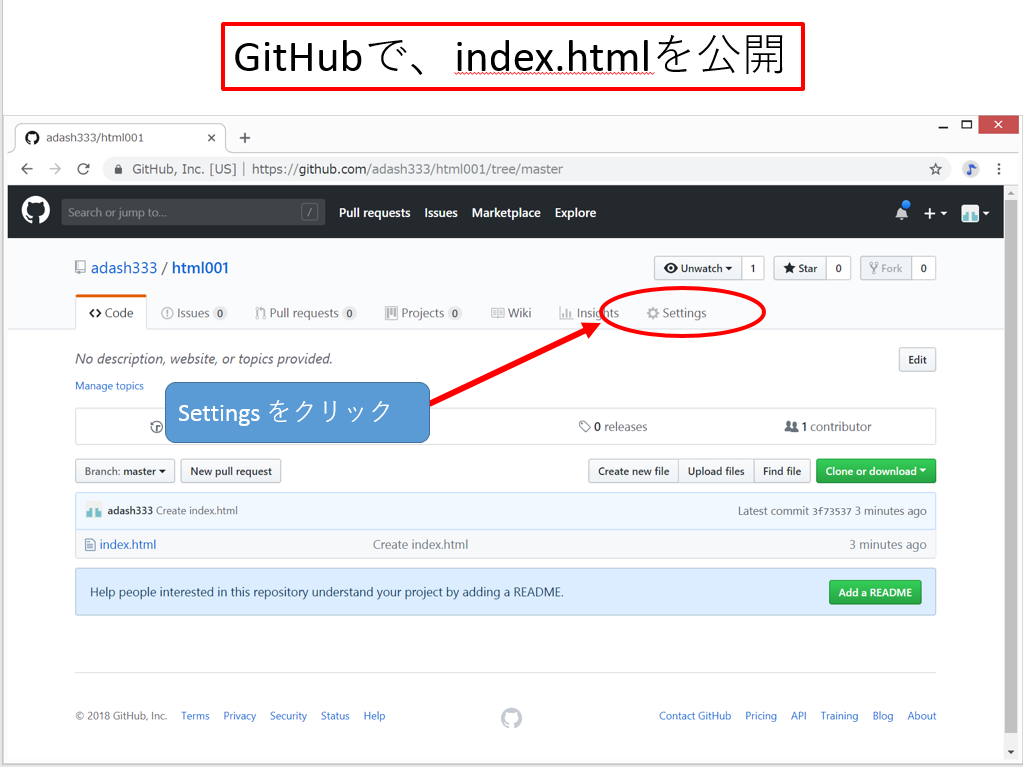
Task: Open a new browser tab with plus
Action: (245, 138)
